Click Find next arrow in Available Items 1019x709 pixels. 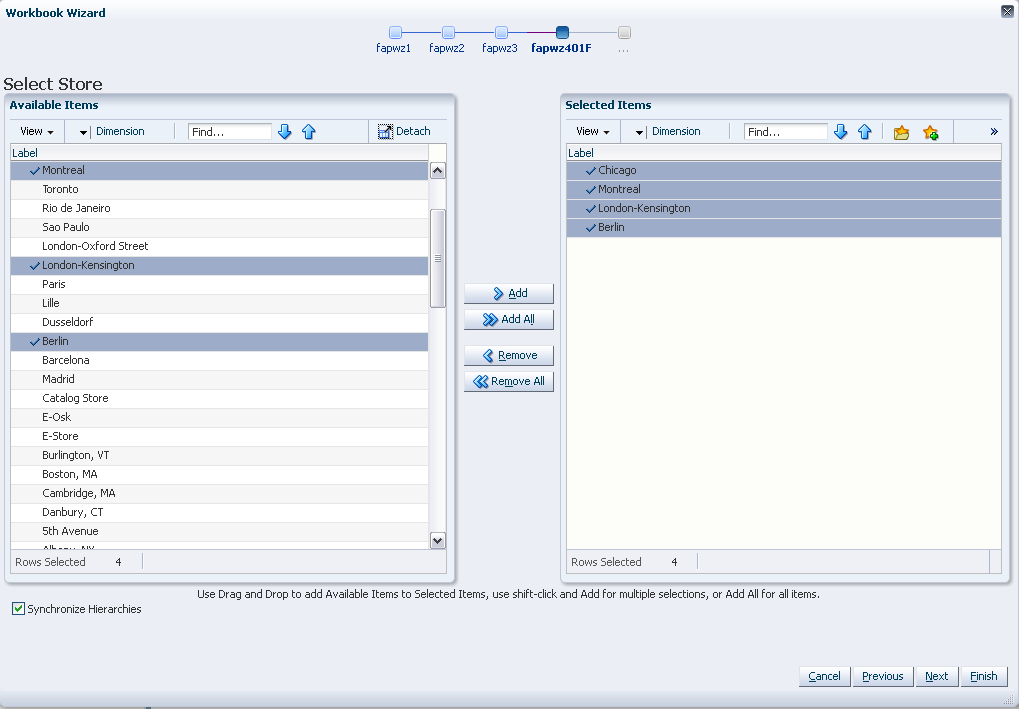pyautogui.click(x=285, y=132)
